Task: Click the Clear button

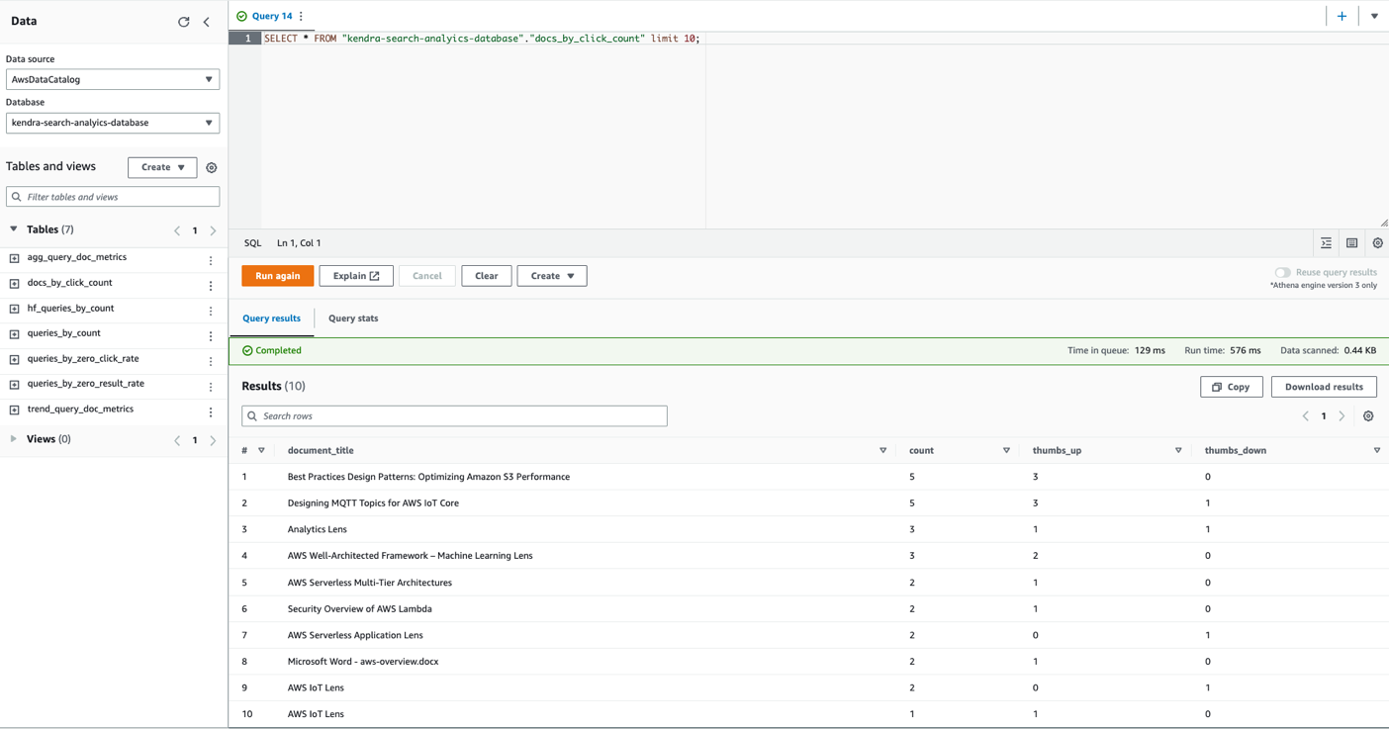Action: 486,276
